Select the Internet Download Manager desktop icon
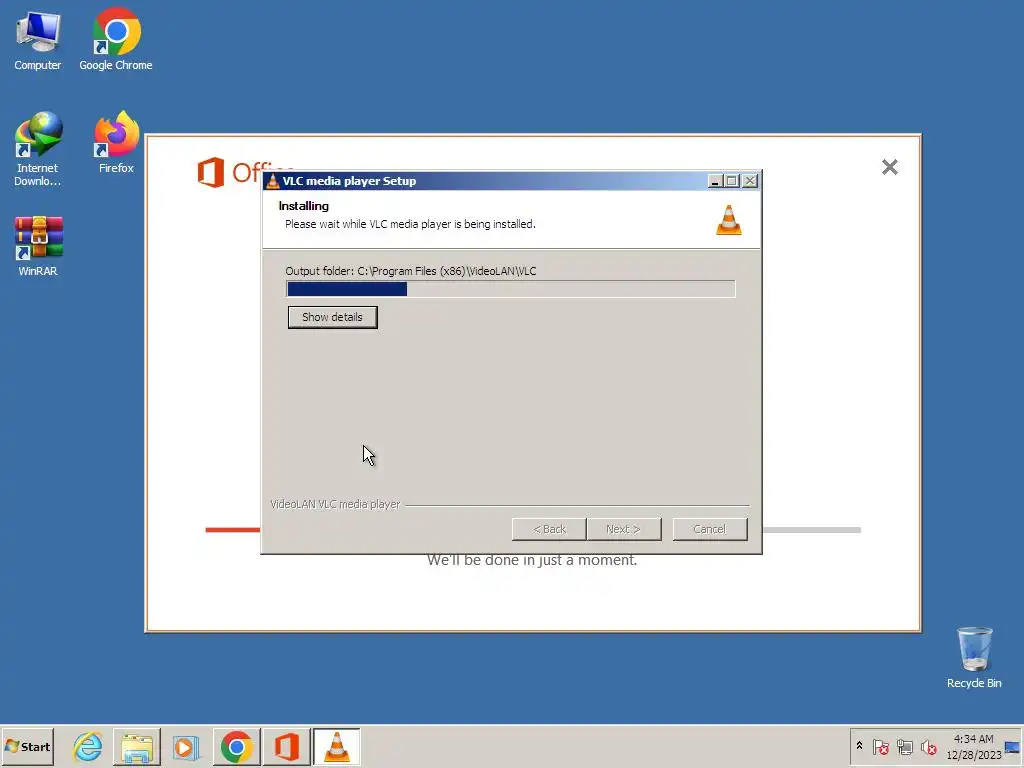1024x768 pixels. pos(38,150)
